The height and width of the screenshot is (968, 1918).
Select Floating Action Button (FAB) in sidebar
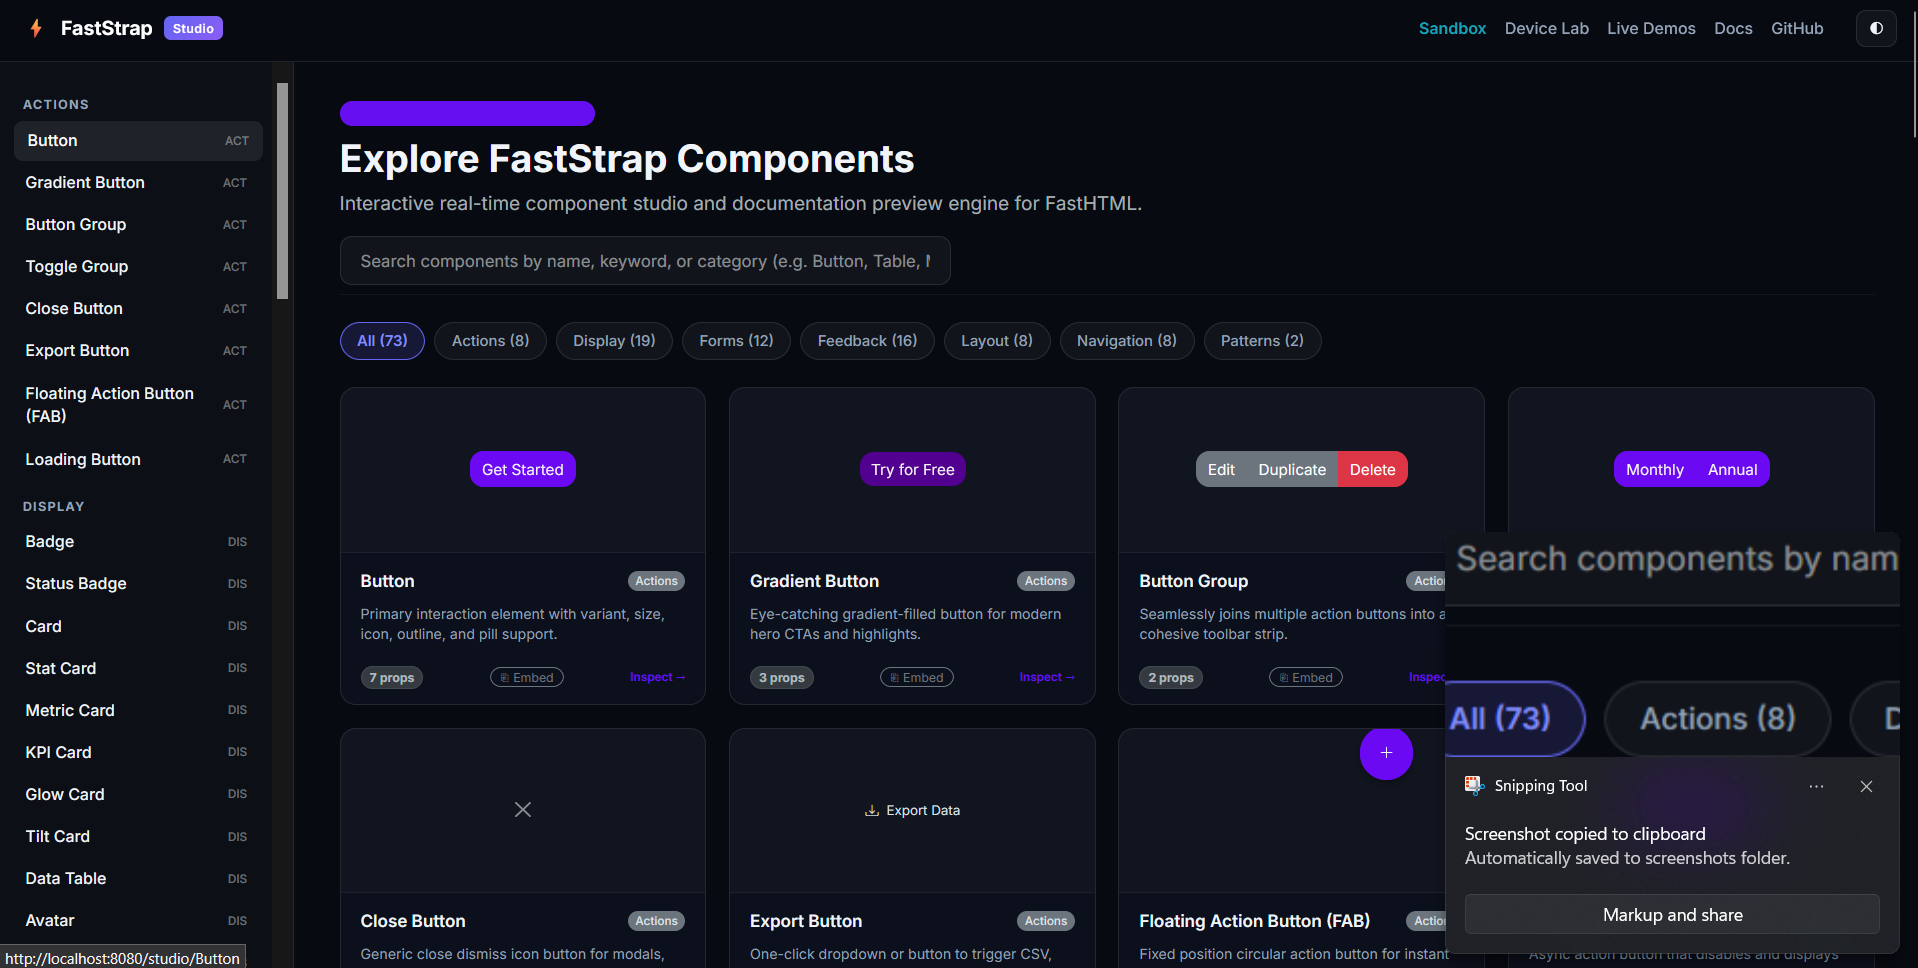(x=138, y=405)
